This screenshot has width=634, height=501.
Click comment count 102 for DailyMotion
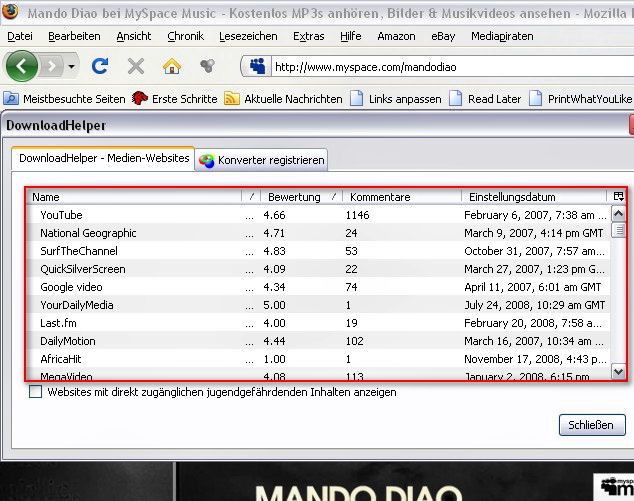coord(354,341)
